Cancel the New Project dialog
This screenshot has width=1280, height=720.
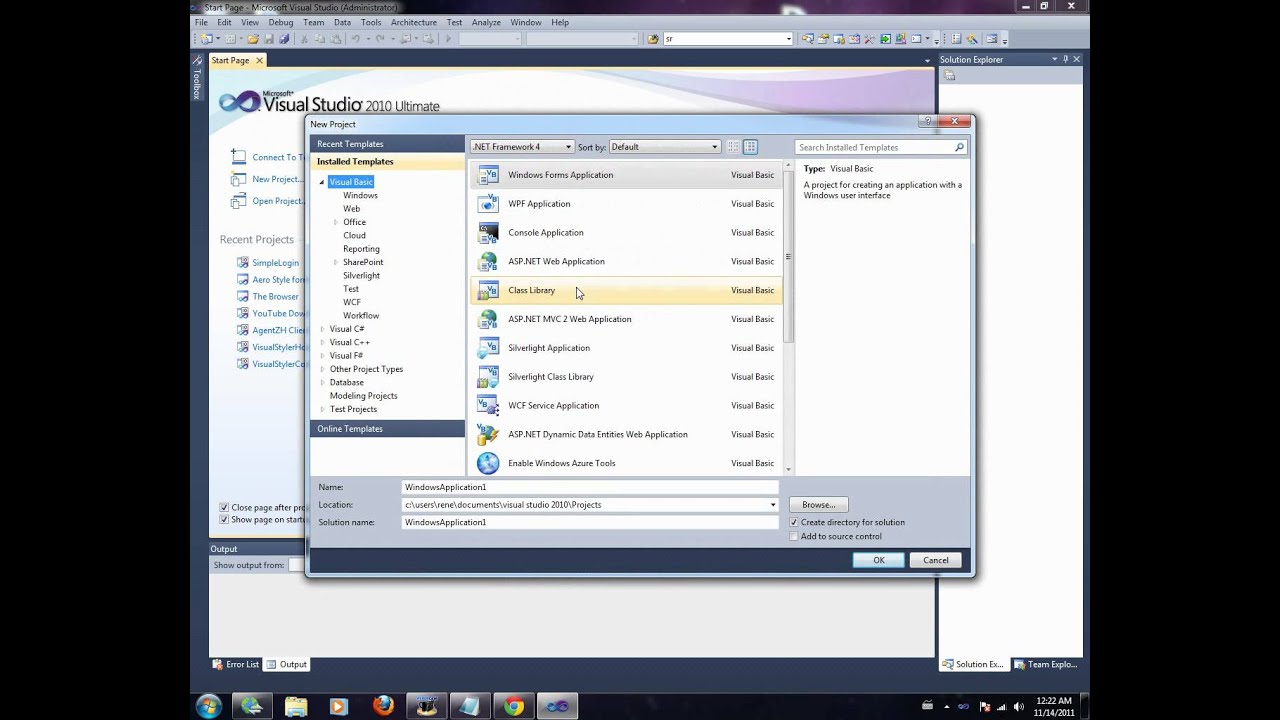tap(936, 560)
